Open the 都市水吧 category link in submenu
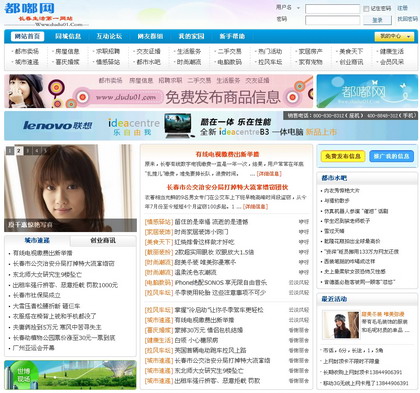Image resolution: width=420 pixels, height=393 pixels. (x=149, y=62)
